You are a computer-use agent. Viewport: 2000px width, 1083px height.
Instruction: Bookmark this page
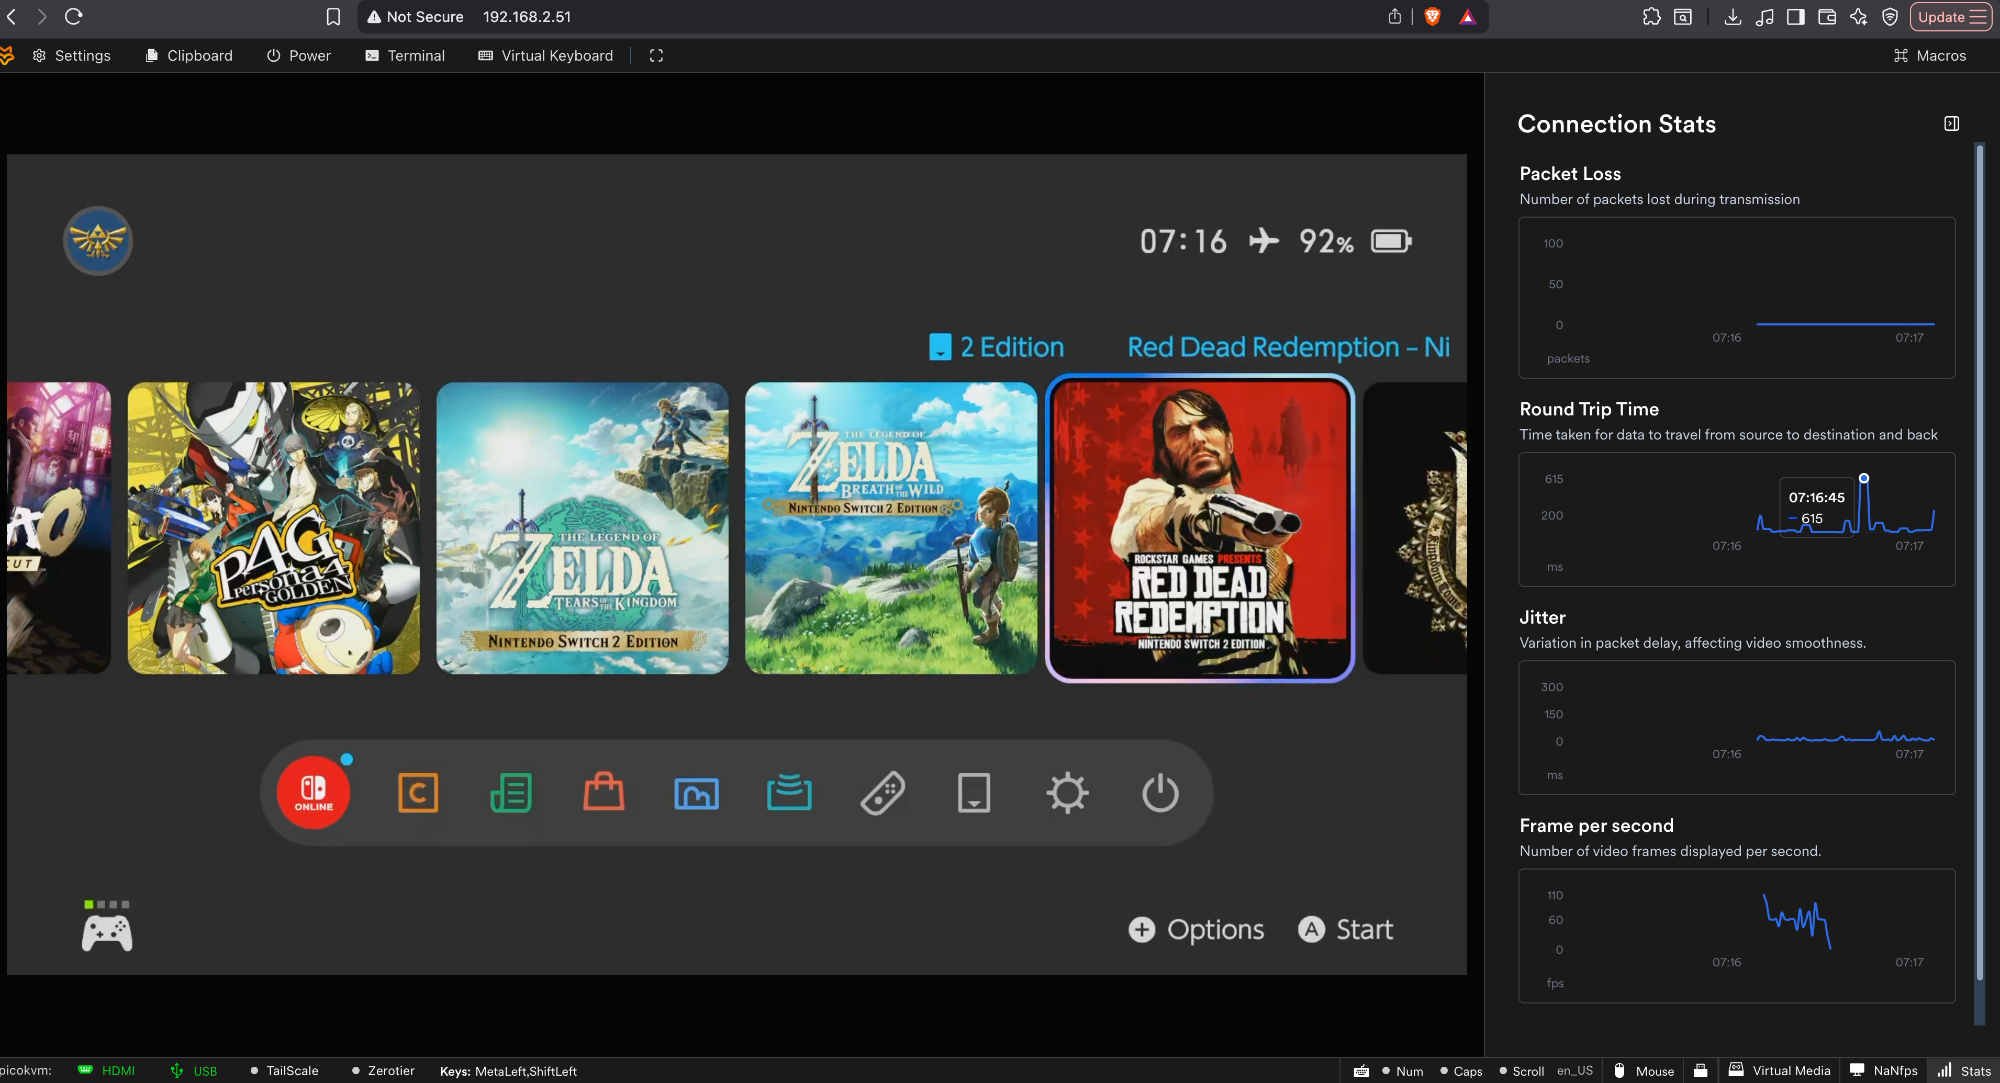pyautogui.click(x=333, y=17)
